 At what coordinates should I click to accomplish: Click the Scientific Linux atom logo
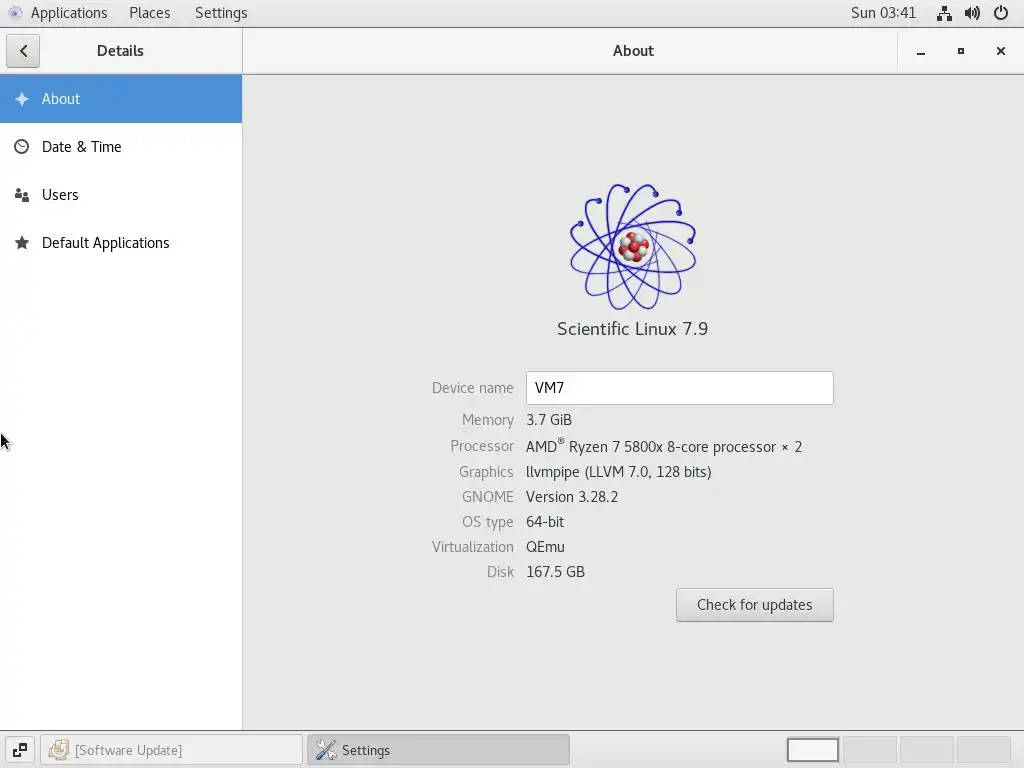tap(633, 246)
